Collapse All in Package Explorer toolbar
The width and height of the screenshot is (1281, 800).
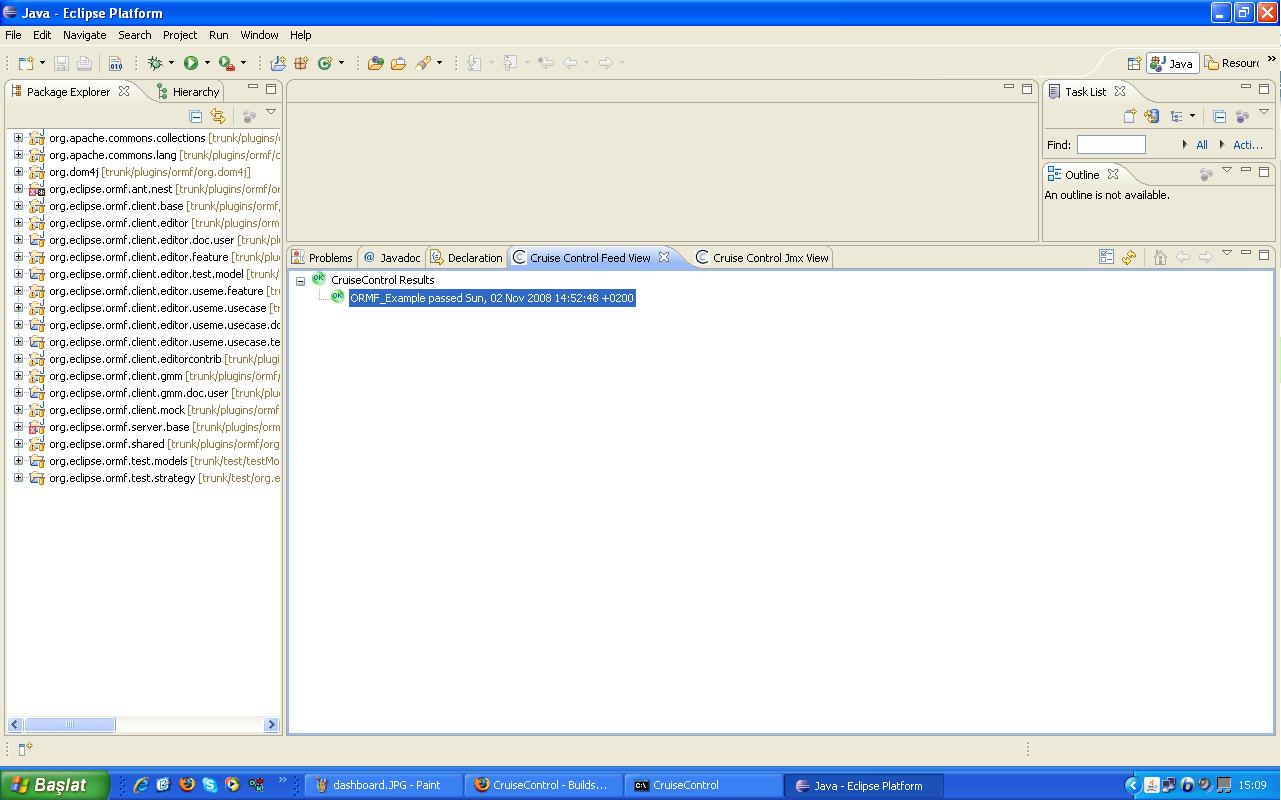click(x=196, y=117)
